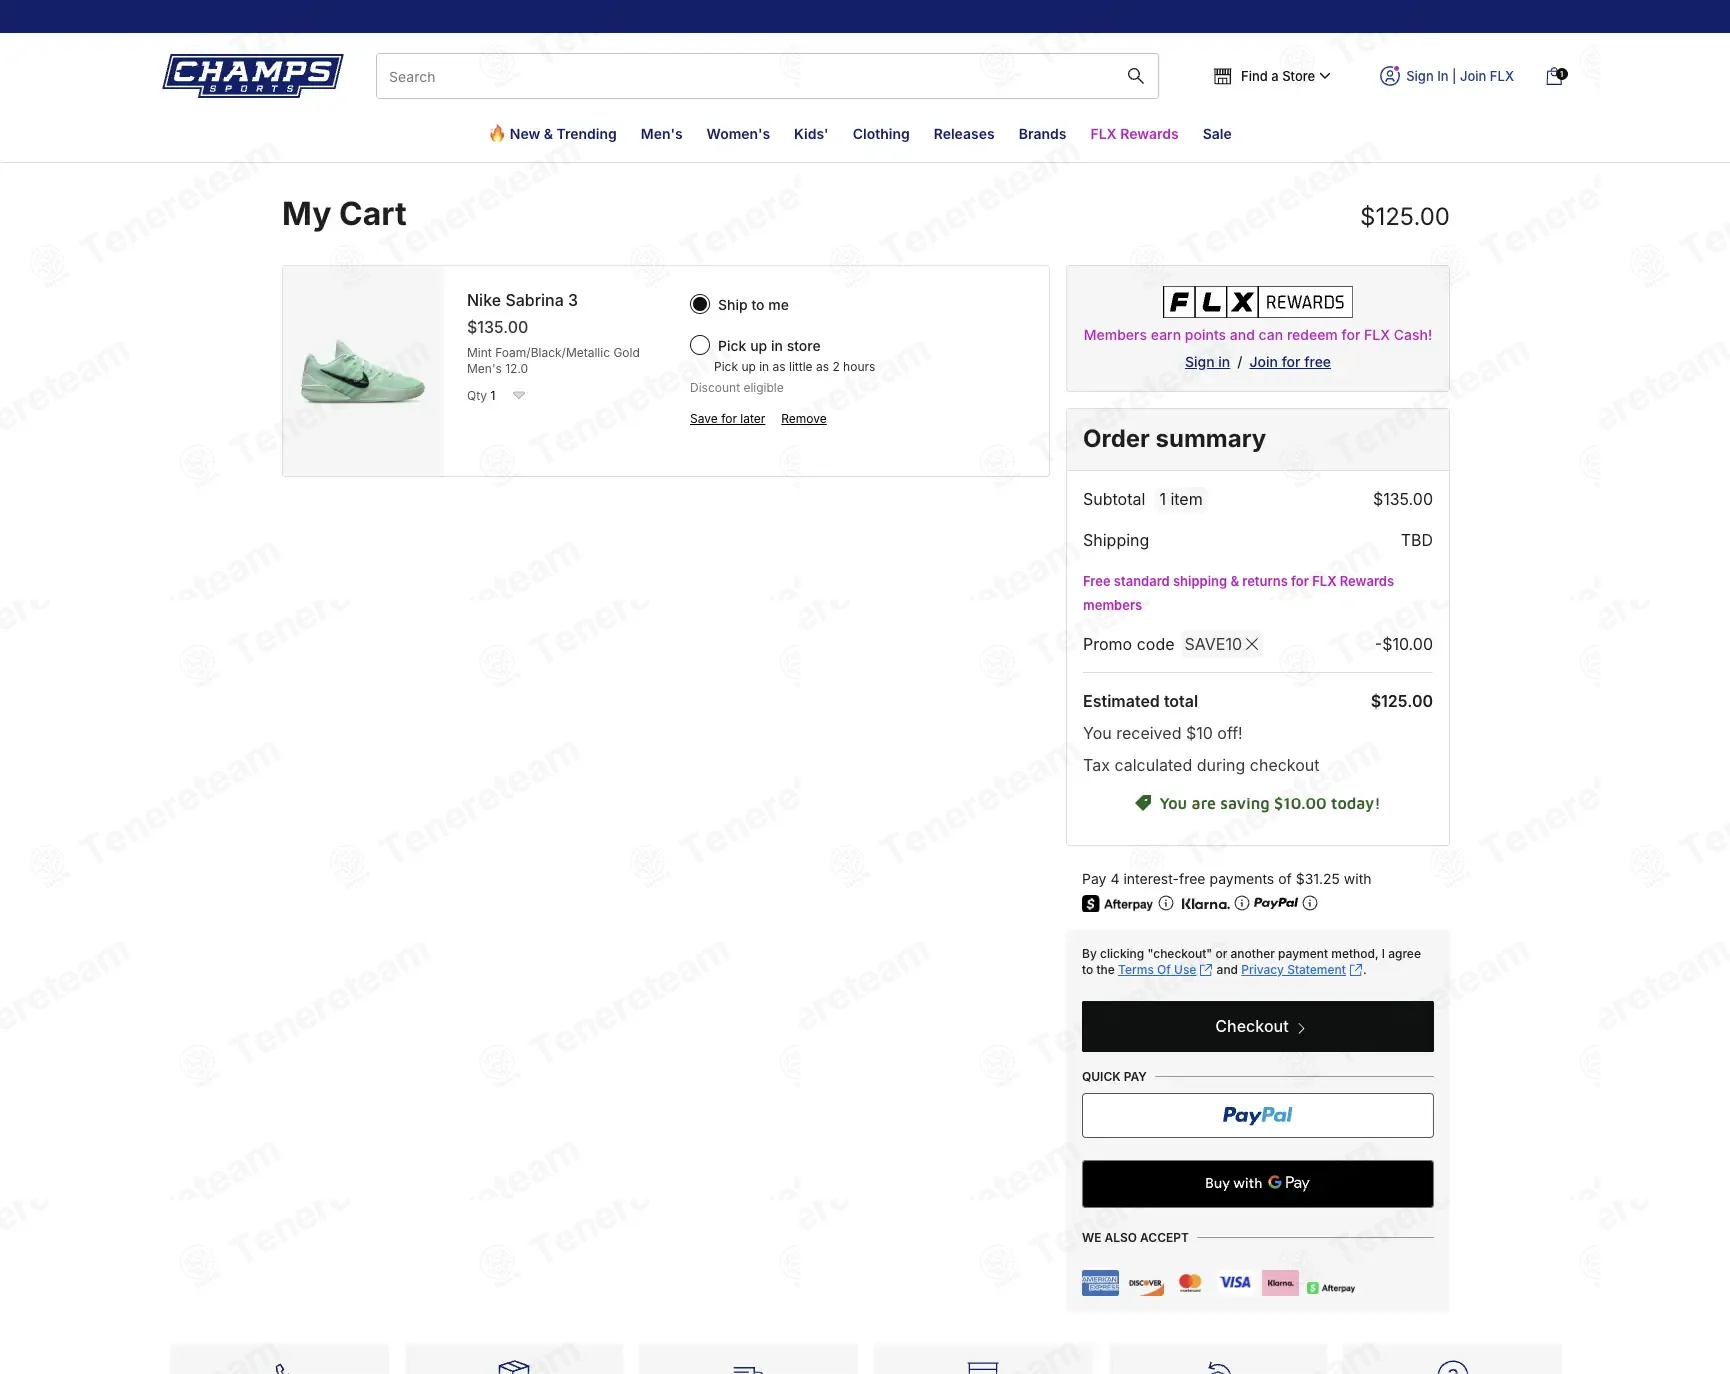Open the Clothing menu
Screen dimensions: 1730x1374
click(x=881, y=134)
